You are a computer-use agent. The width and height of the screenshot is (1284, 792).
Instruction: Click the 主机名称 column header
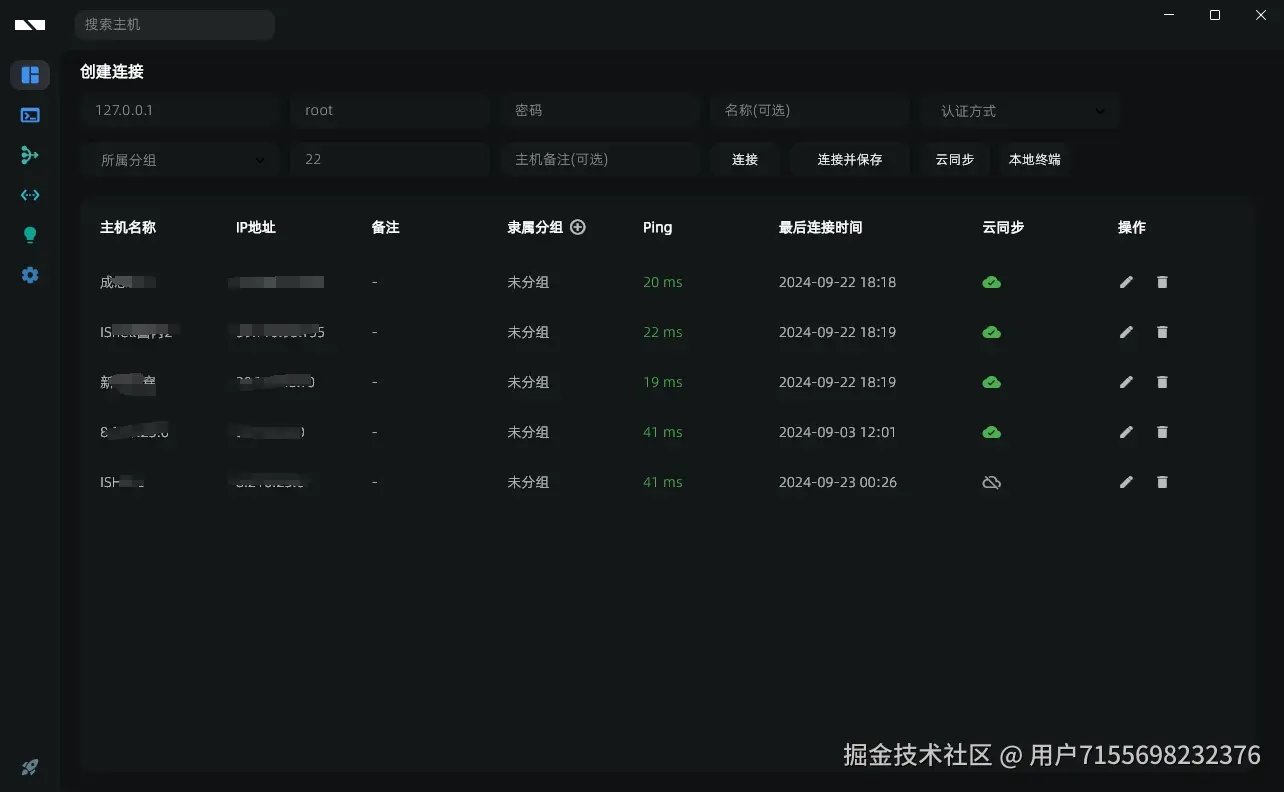coord(128,227)
